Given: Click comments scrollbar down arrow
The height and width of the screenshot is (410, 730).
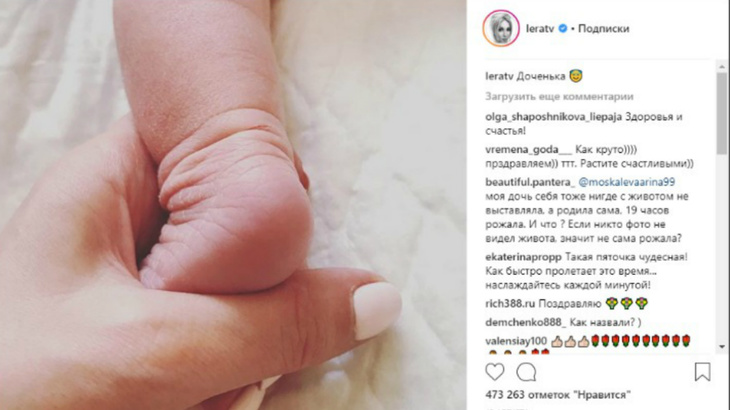Looking at the screenshot, I should [722, 347].
